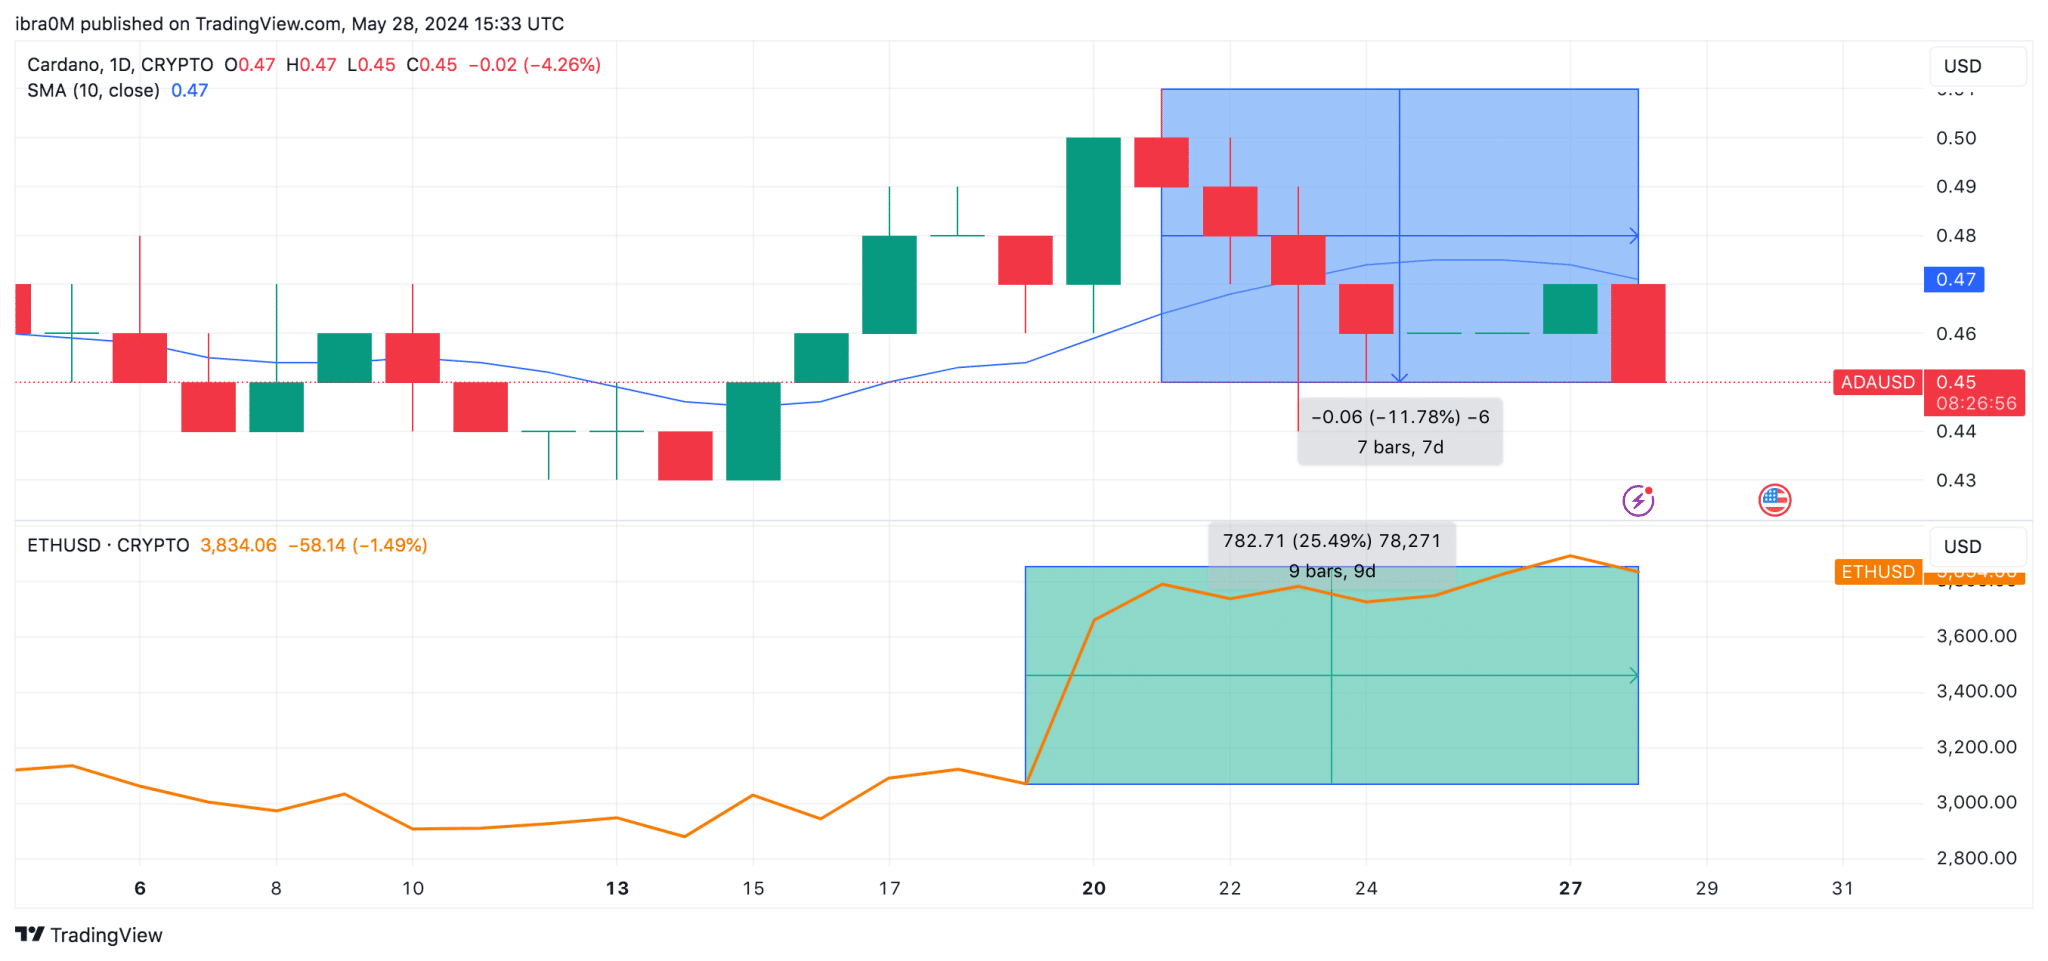Open the USD currency selector on Cardano chart

coord(1977,66)
